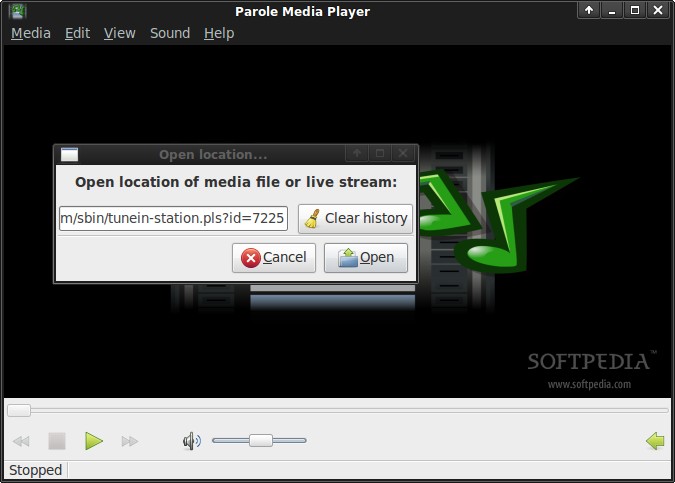Viewport: 675px width, 483px height.
Task: Open the Media menu
Action: 31,33
